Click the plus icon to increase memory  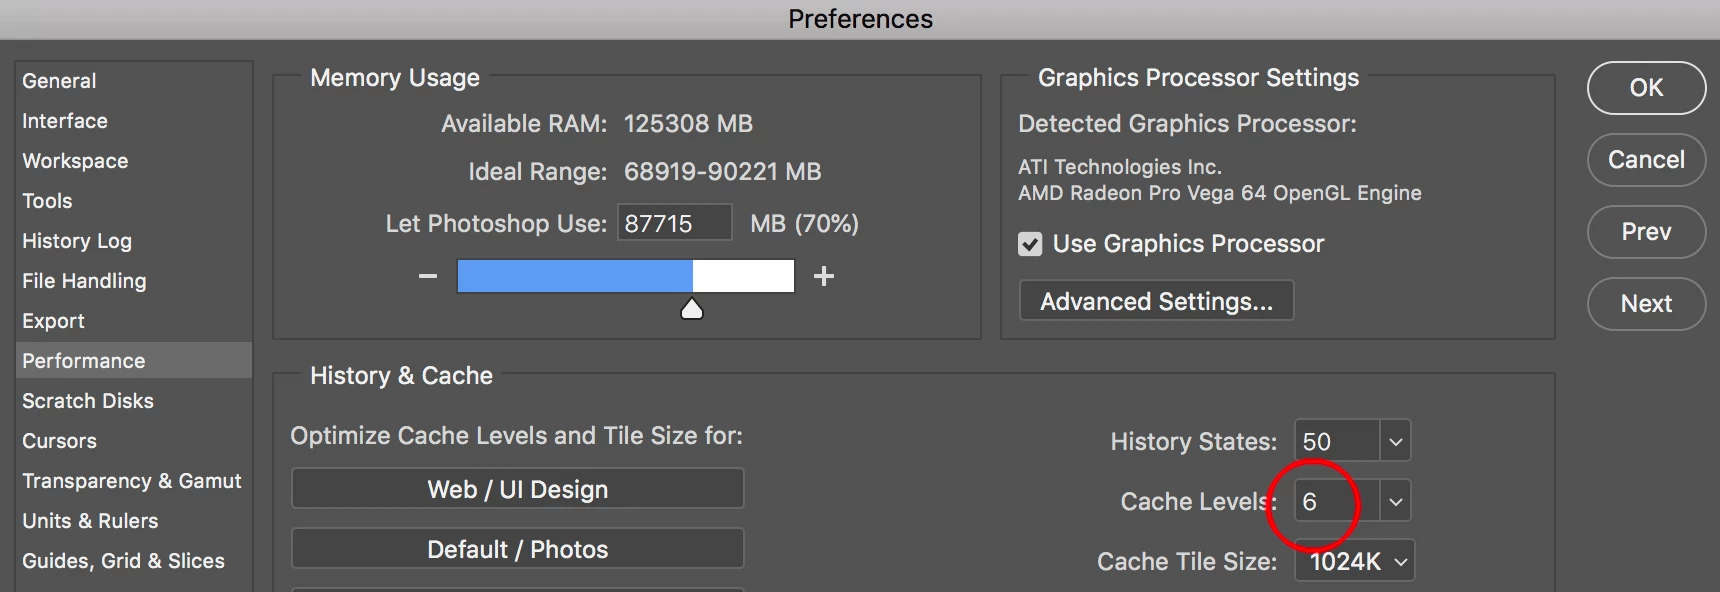coord(824,276)
